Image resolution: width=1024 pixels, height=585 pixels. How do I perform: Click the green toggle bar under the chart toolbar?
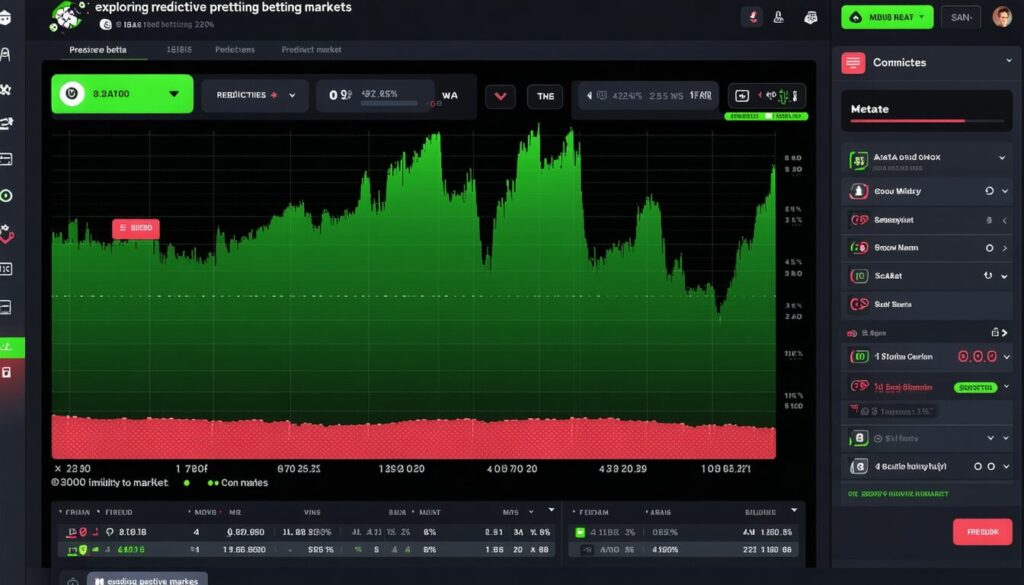[x=766, y=116]
